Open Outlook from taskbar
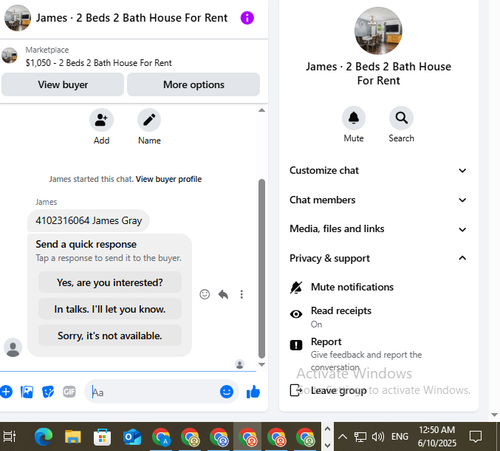 coord(132,437)
